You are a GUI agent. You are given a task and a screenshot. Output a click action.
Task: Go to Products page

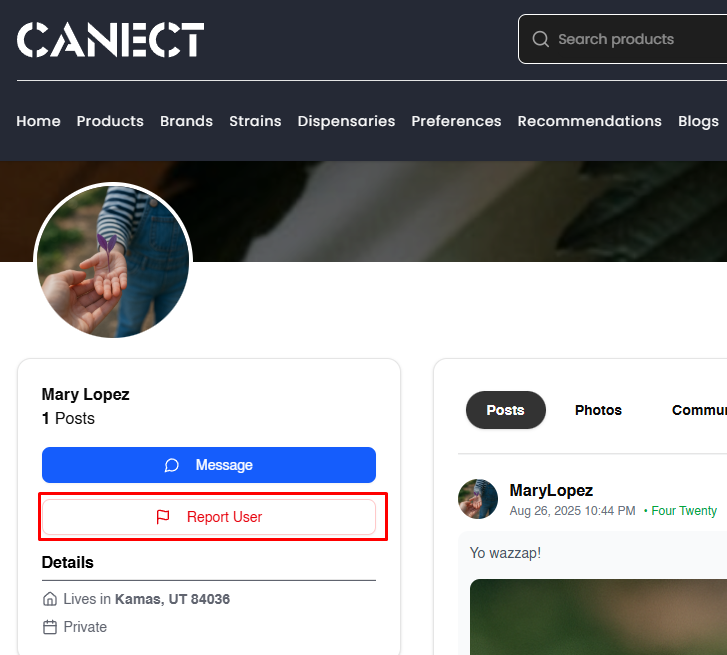point(110,121)
